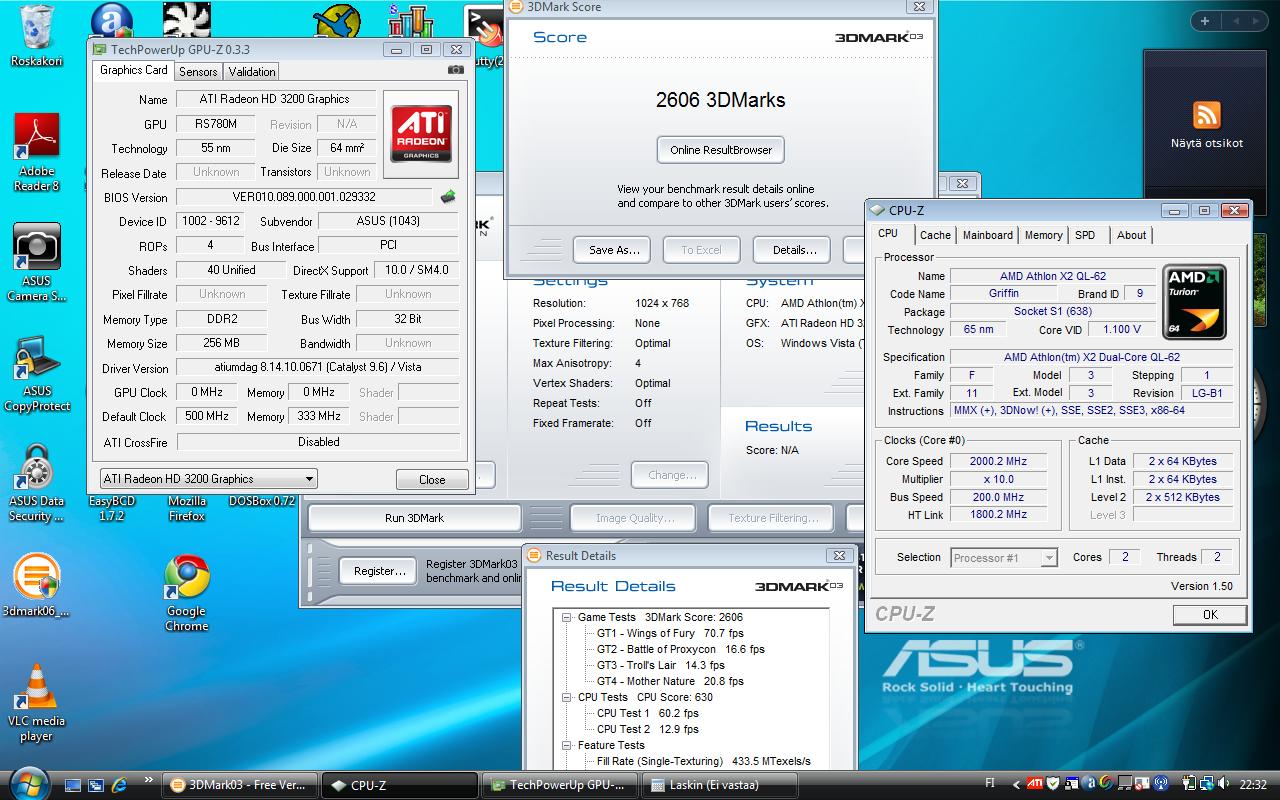This screenshot has height=800, width=1280.
Task: Click Online ResultBrowser button
Action: point(721,150)
